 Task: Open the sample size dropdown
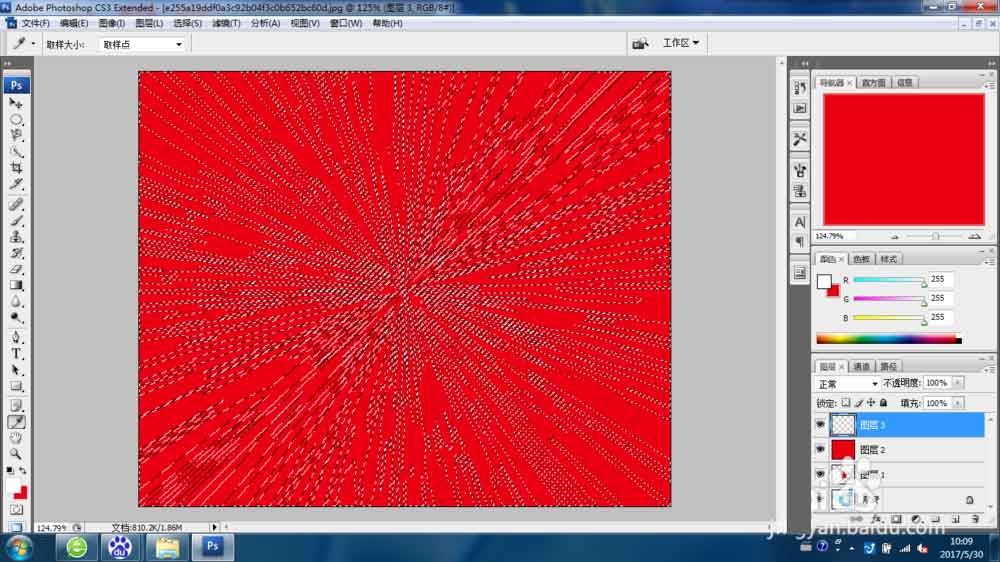click(x=142, y=44)
